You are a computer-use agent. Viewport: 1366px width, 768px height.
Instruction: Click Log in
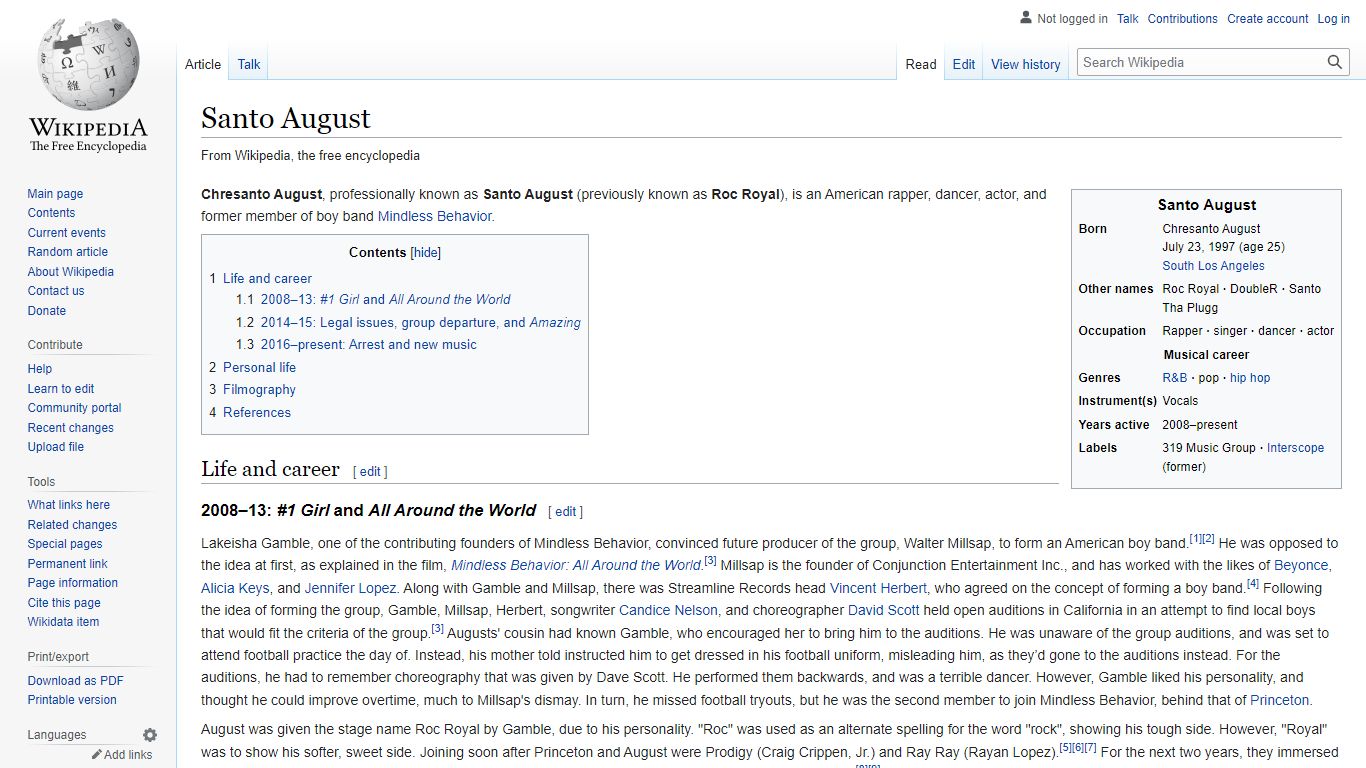pyautogui.click(x=1334, y=19)
